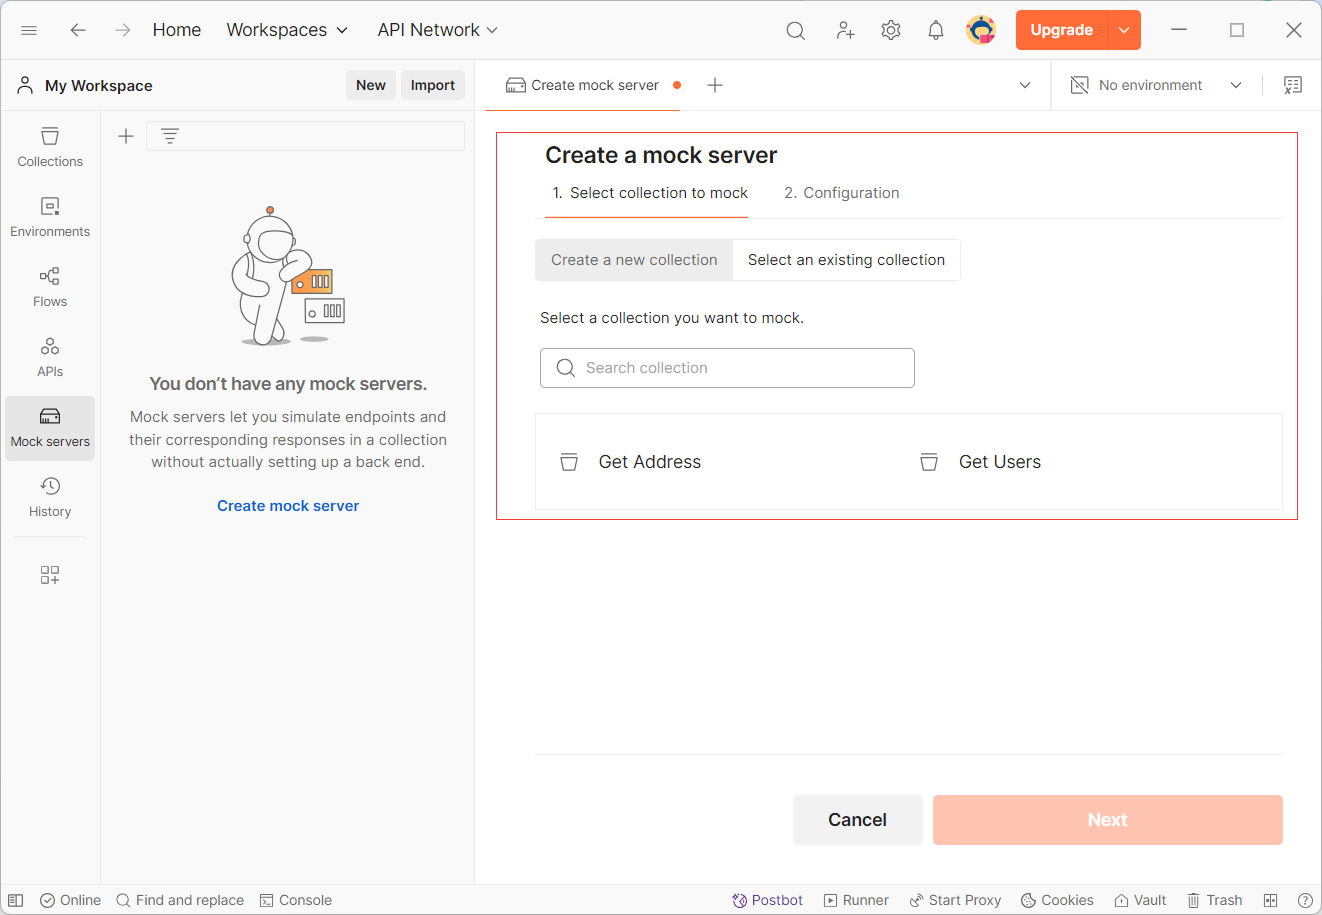Viewport: 1322px width, 915px height.
Task: Switch to Create a new collection
Action: point(634,260)
